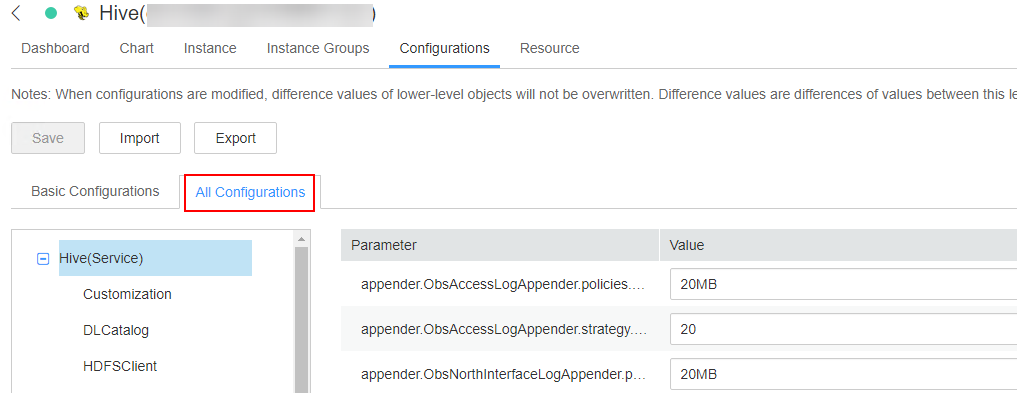This screenshot has height=393, width=1017.
Task: Click the Hive bee logo icon
Action: point(82,13)
